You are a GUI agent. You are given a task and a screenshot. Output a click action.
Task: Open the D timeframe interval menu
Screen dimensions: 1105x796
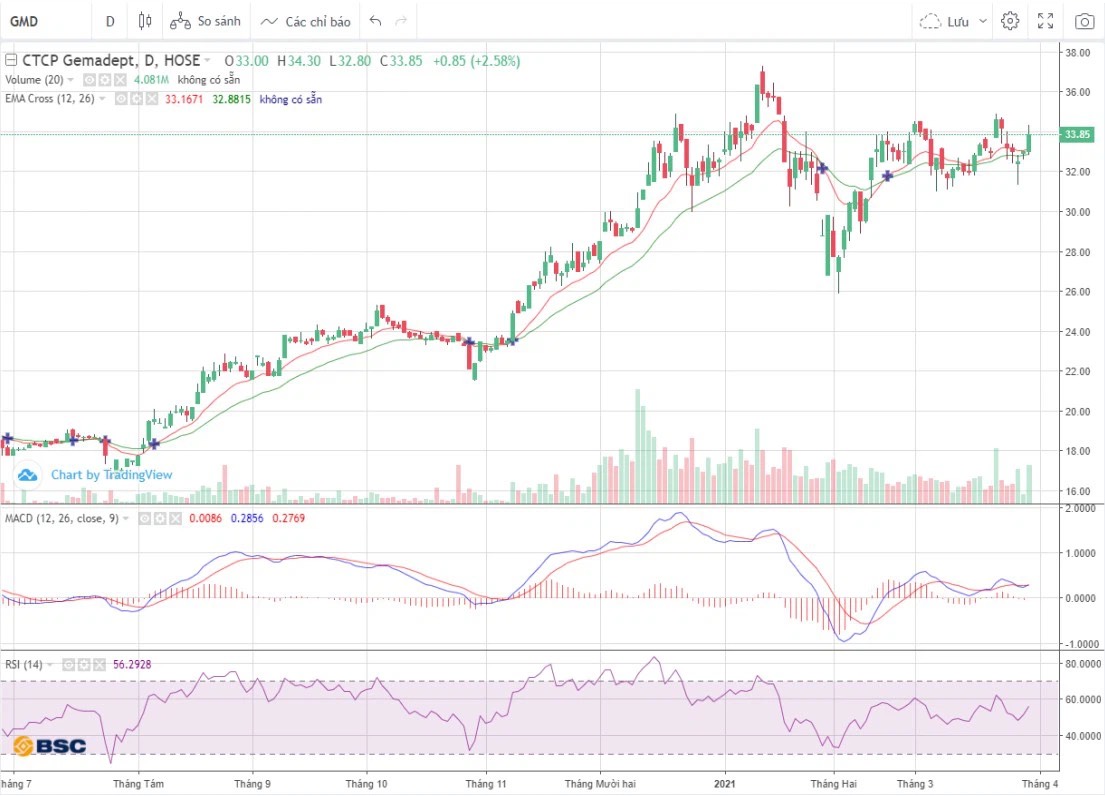(109, 21)
